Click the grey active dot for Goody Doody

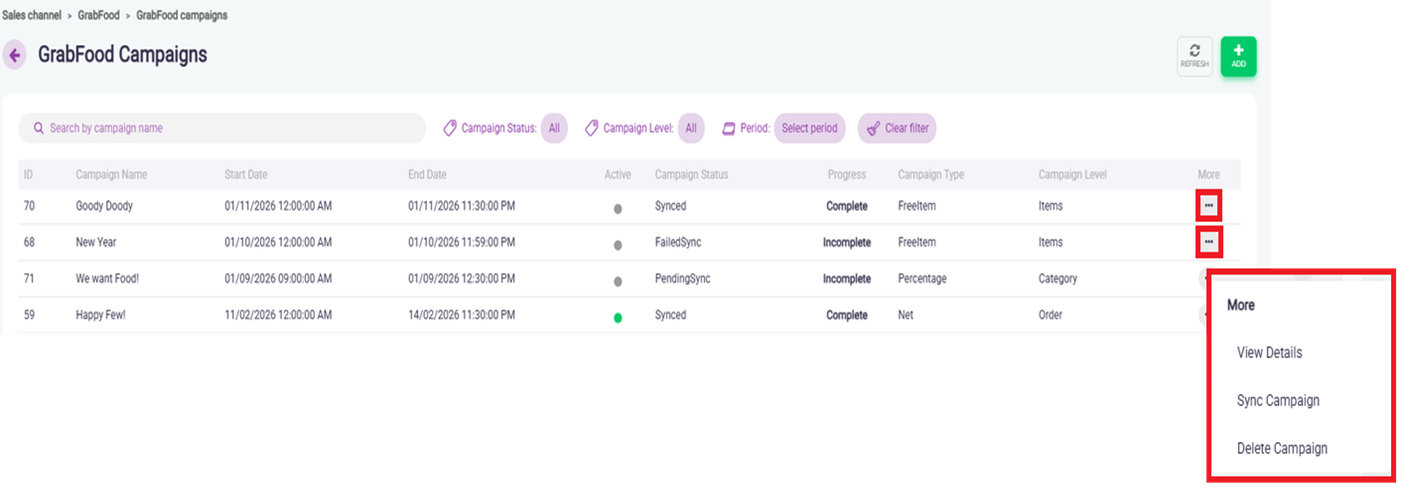(x=618, y=209)
